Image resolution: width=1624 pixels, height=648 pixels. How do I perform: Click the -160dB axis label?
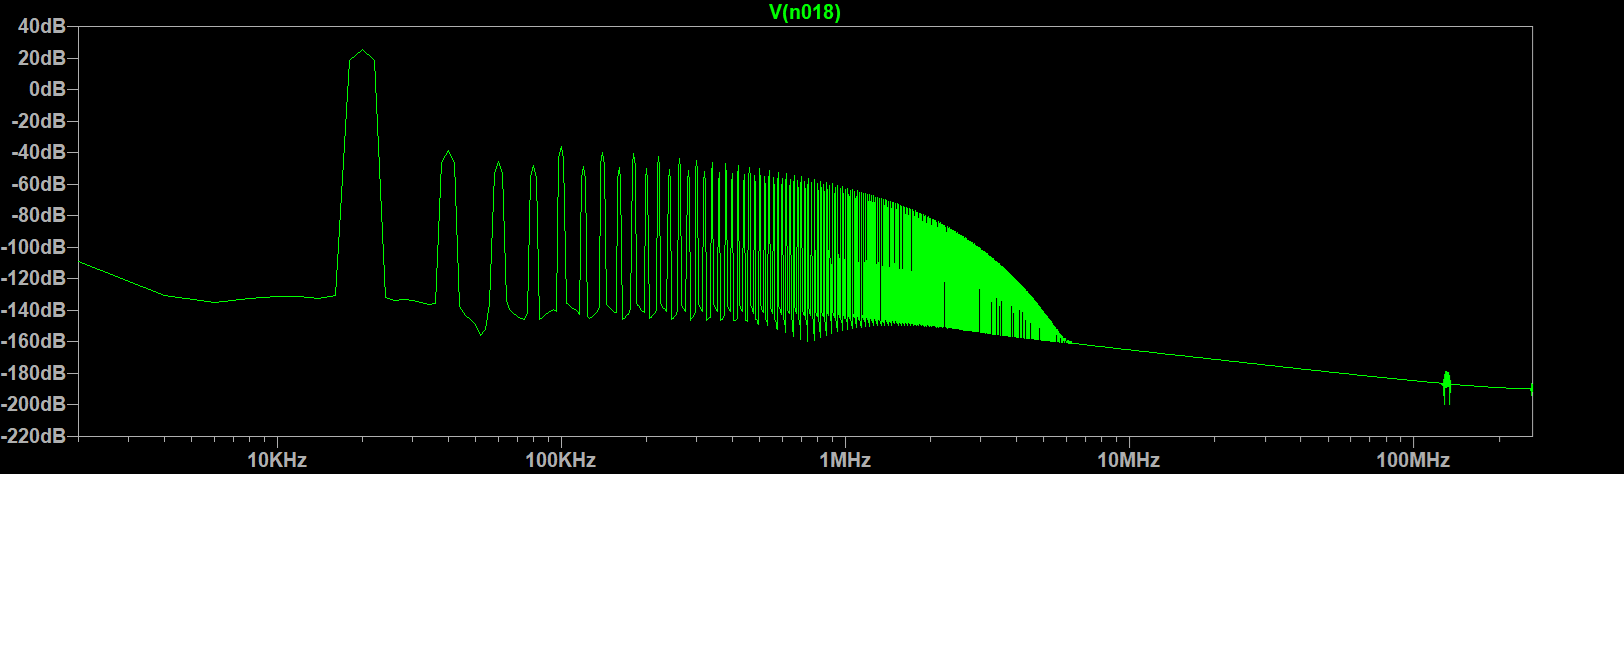34,341
